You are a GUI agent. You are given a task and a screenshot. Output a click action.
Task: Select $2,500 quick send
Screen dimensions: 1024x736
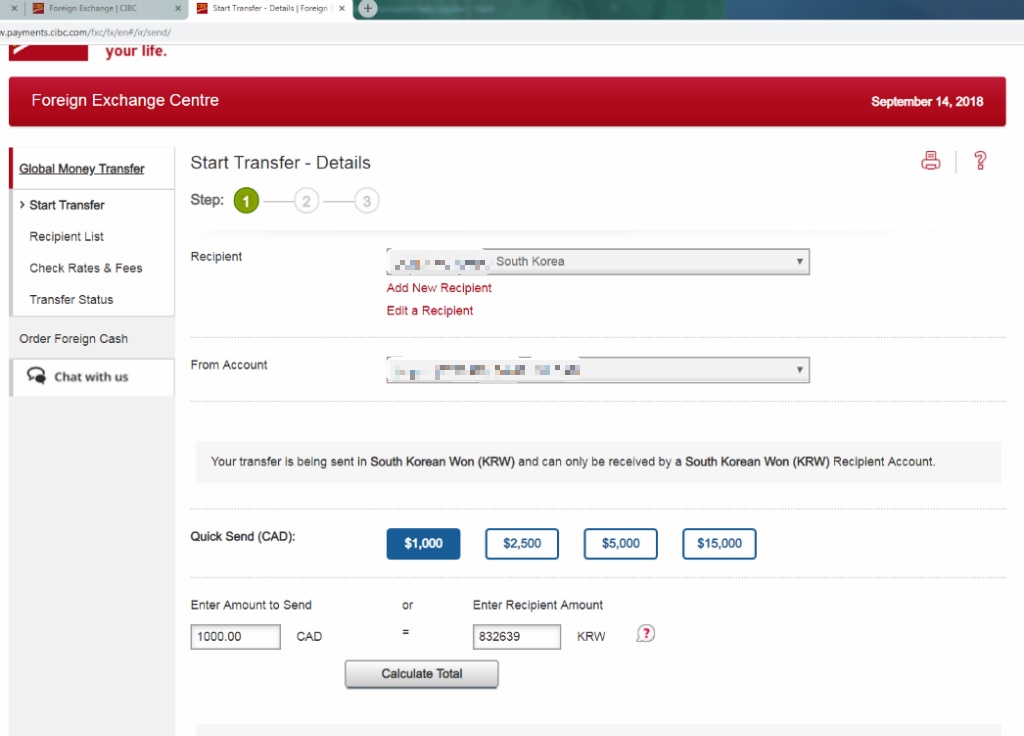[x=522, y=543]
